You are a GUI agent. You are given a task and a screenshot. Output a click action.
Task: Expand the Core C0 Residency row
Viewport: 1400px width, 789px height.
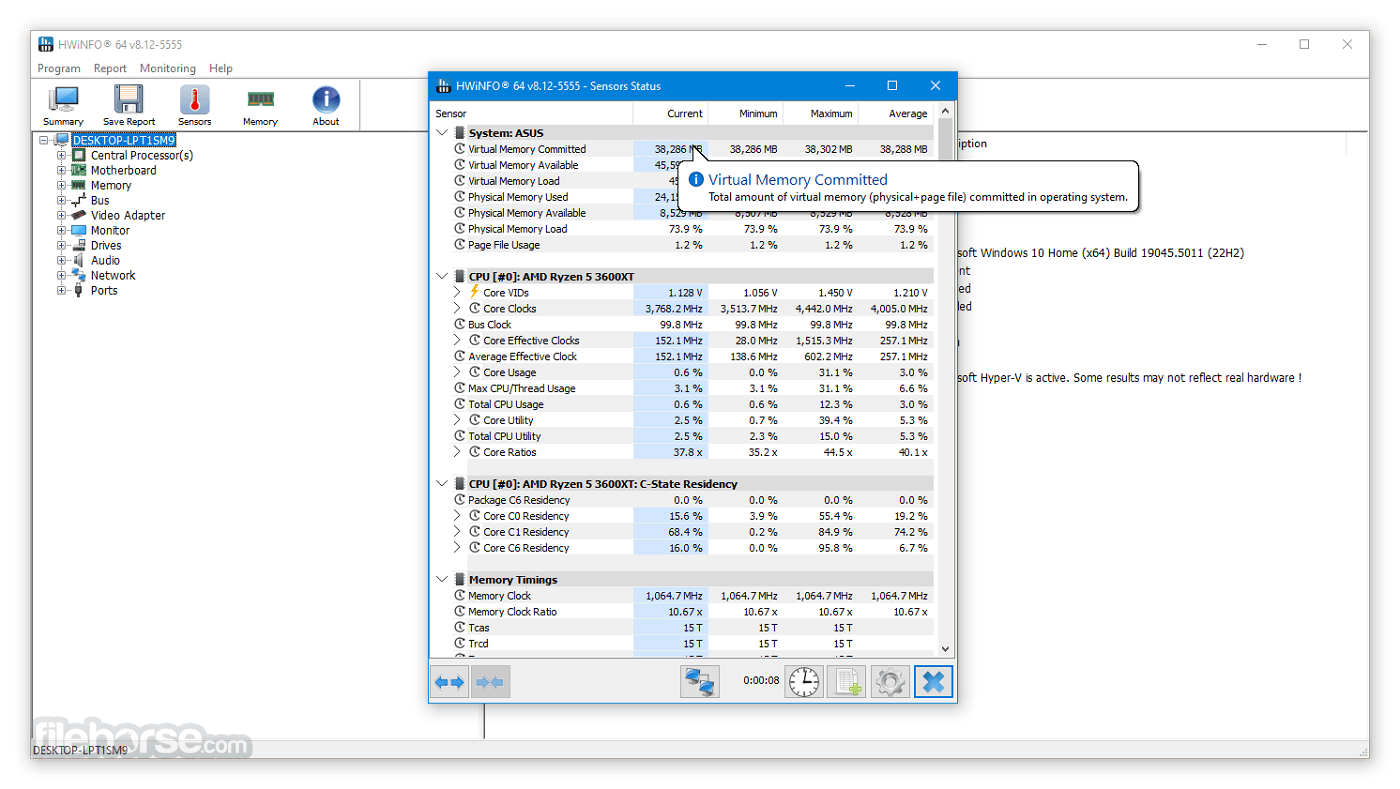[x=458, y=516]
